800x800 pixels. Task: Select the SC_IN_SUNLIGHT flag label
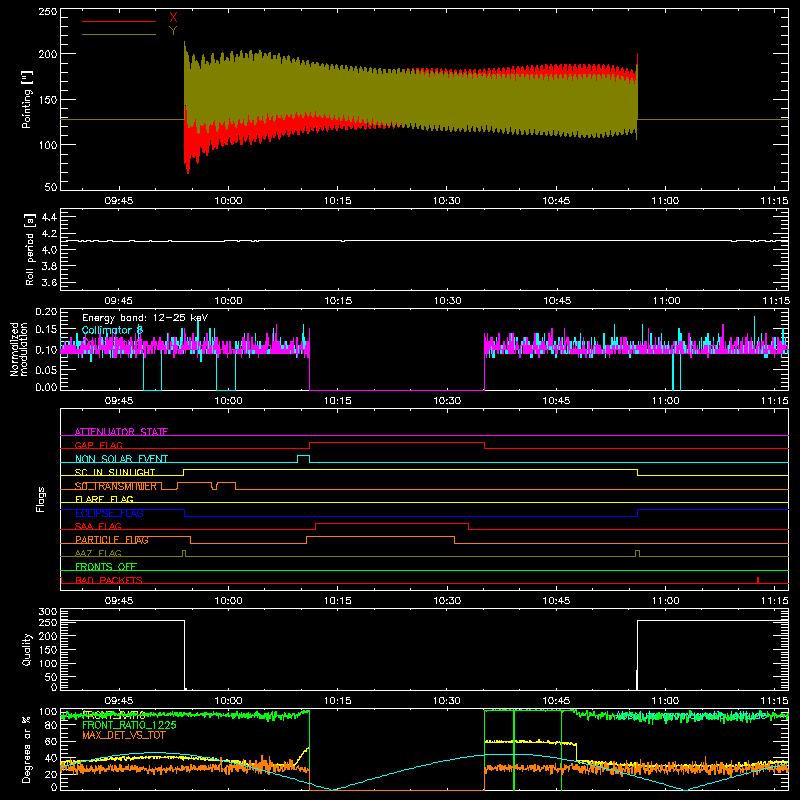click(115, 472)
